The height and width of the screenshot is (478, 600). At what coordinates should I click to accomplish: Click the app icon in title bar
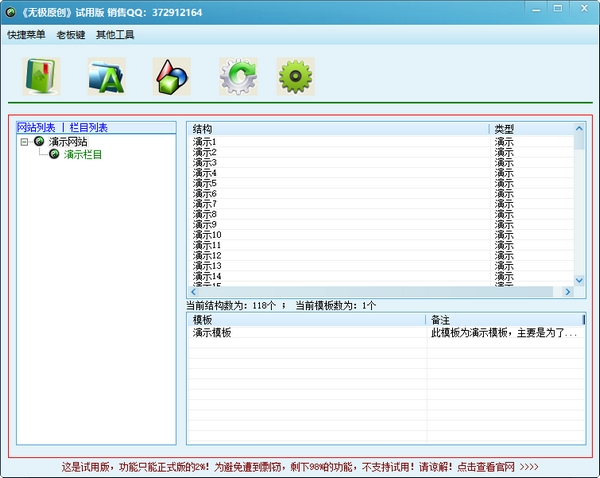point(11,12)
